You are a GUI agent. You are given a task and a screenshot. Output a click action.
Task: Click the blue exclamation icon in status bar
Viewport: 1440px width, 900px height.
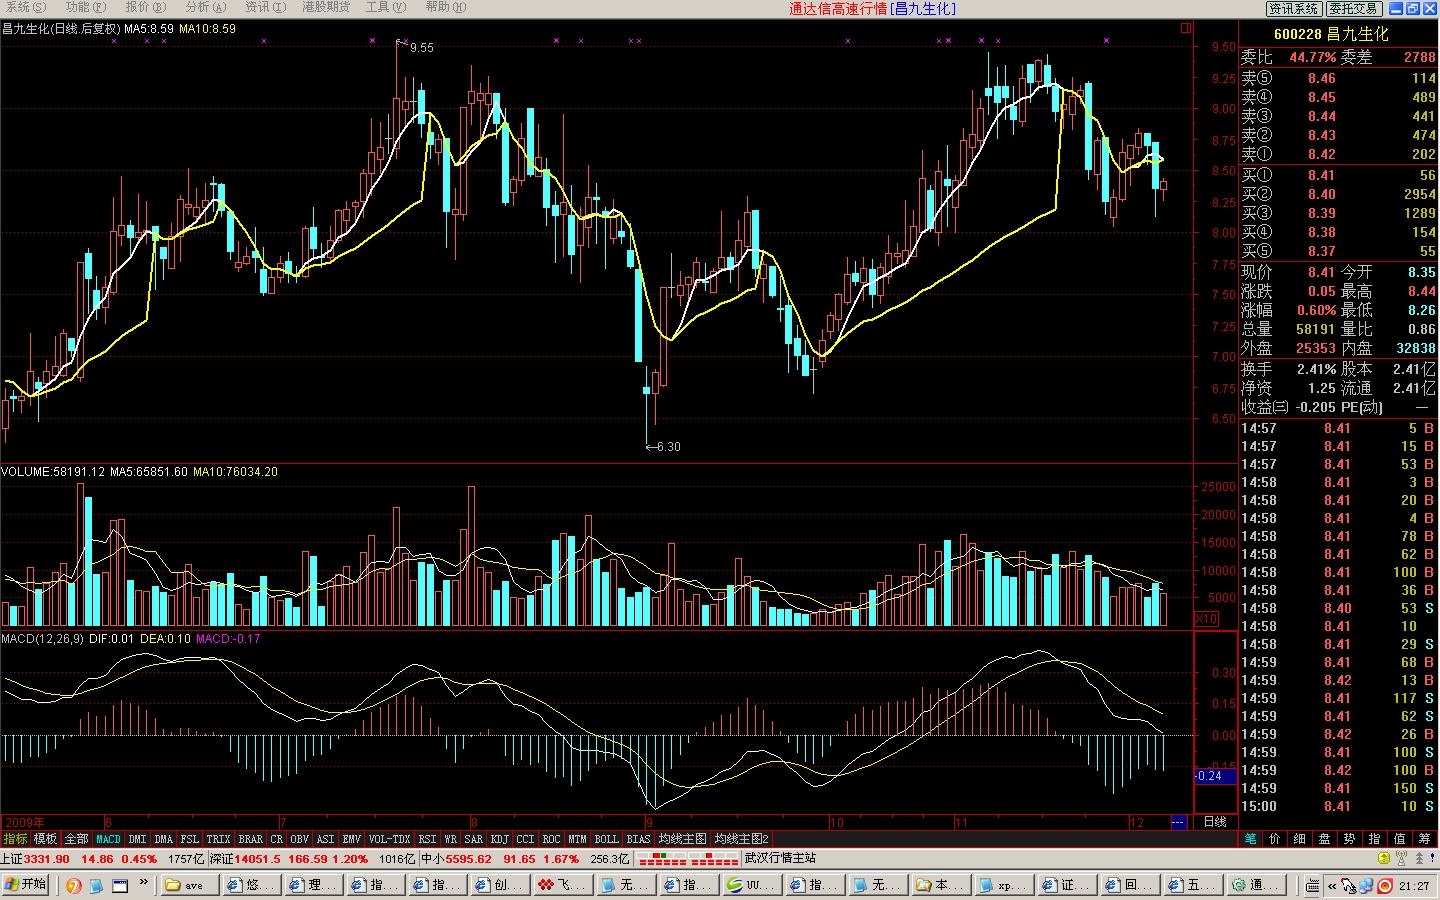tap(1432, 859)
